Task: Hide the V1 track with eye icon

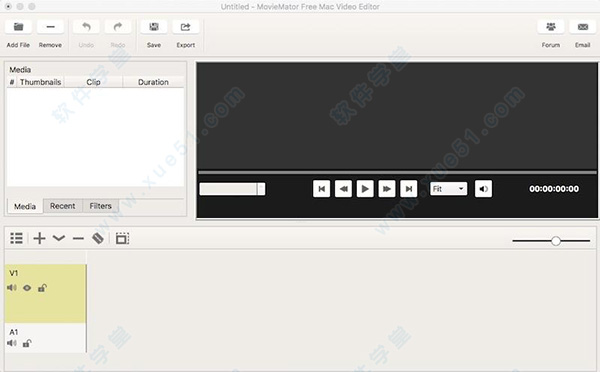Action: [27, 288]
